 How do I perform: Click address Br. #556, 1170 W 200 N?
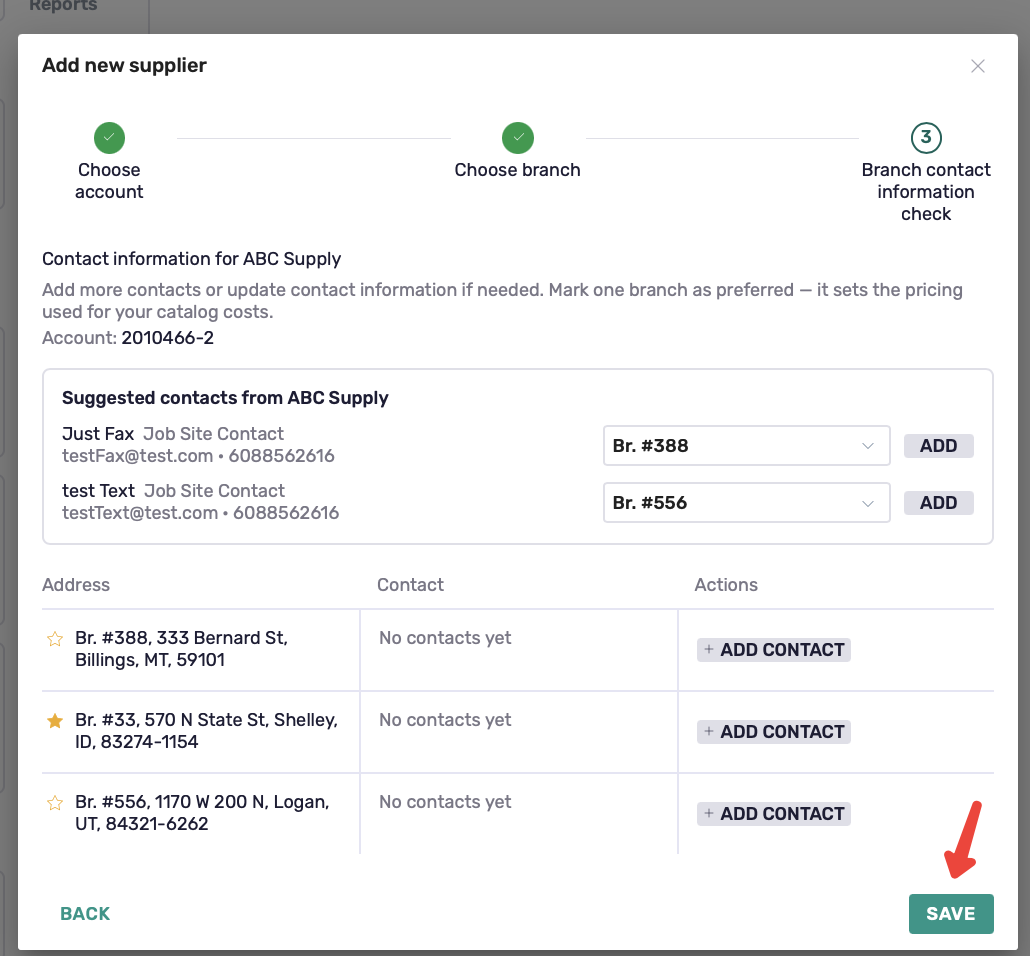pyautogui.click(x=202, y=813)
